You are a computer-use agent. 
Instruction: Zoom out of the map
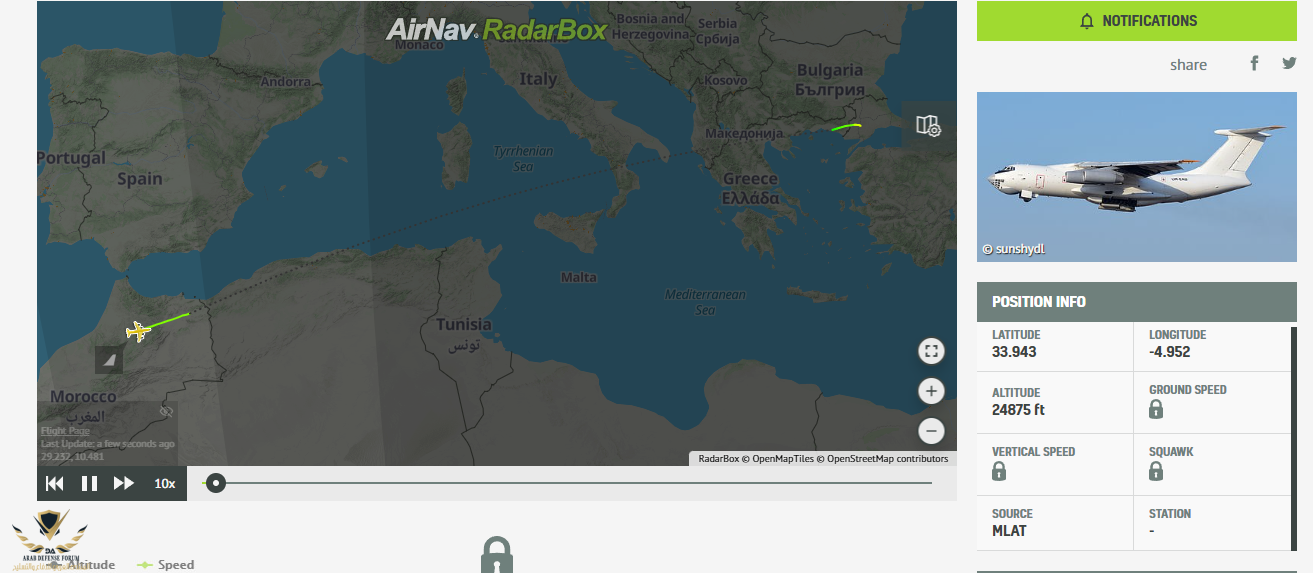(x=931, y=431)
